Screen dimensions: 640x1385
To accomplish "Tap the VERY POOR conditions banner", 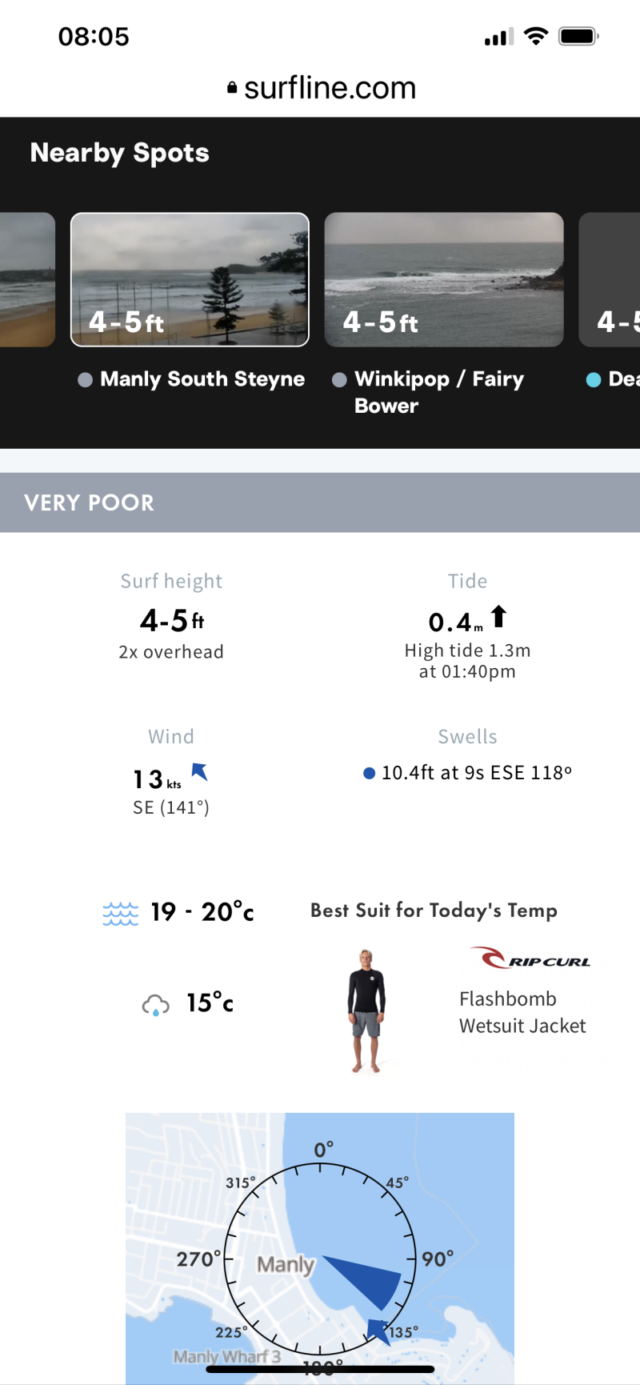I will pyautogui.click(x=320, y=502).
